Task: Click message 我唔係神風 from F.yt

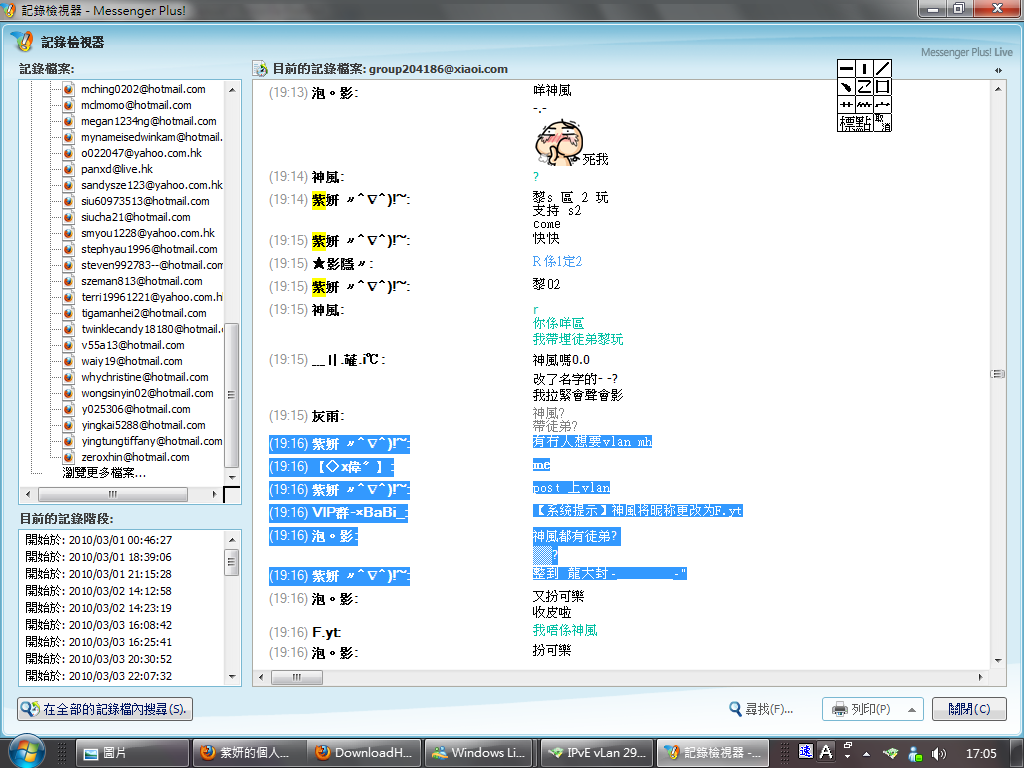Action: [x=565, y=630]
